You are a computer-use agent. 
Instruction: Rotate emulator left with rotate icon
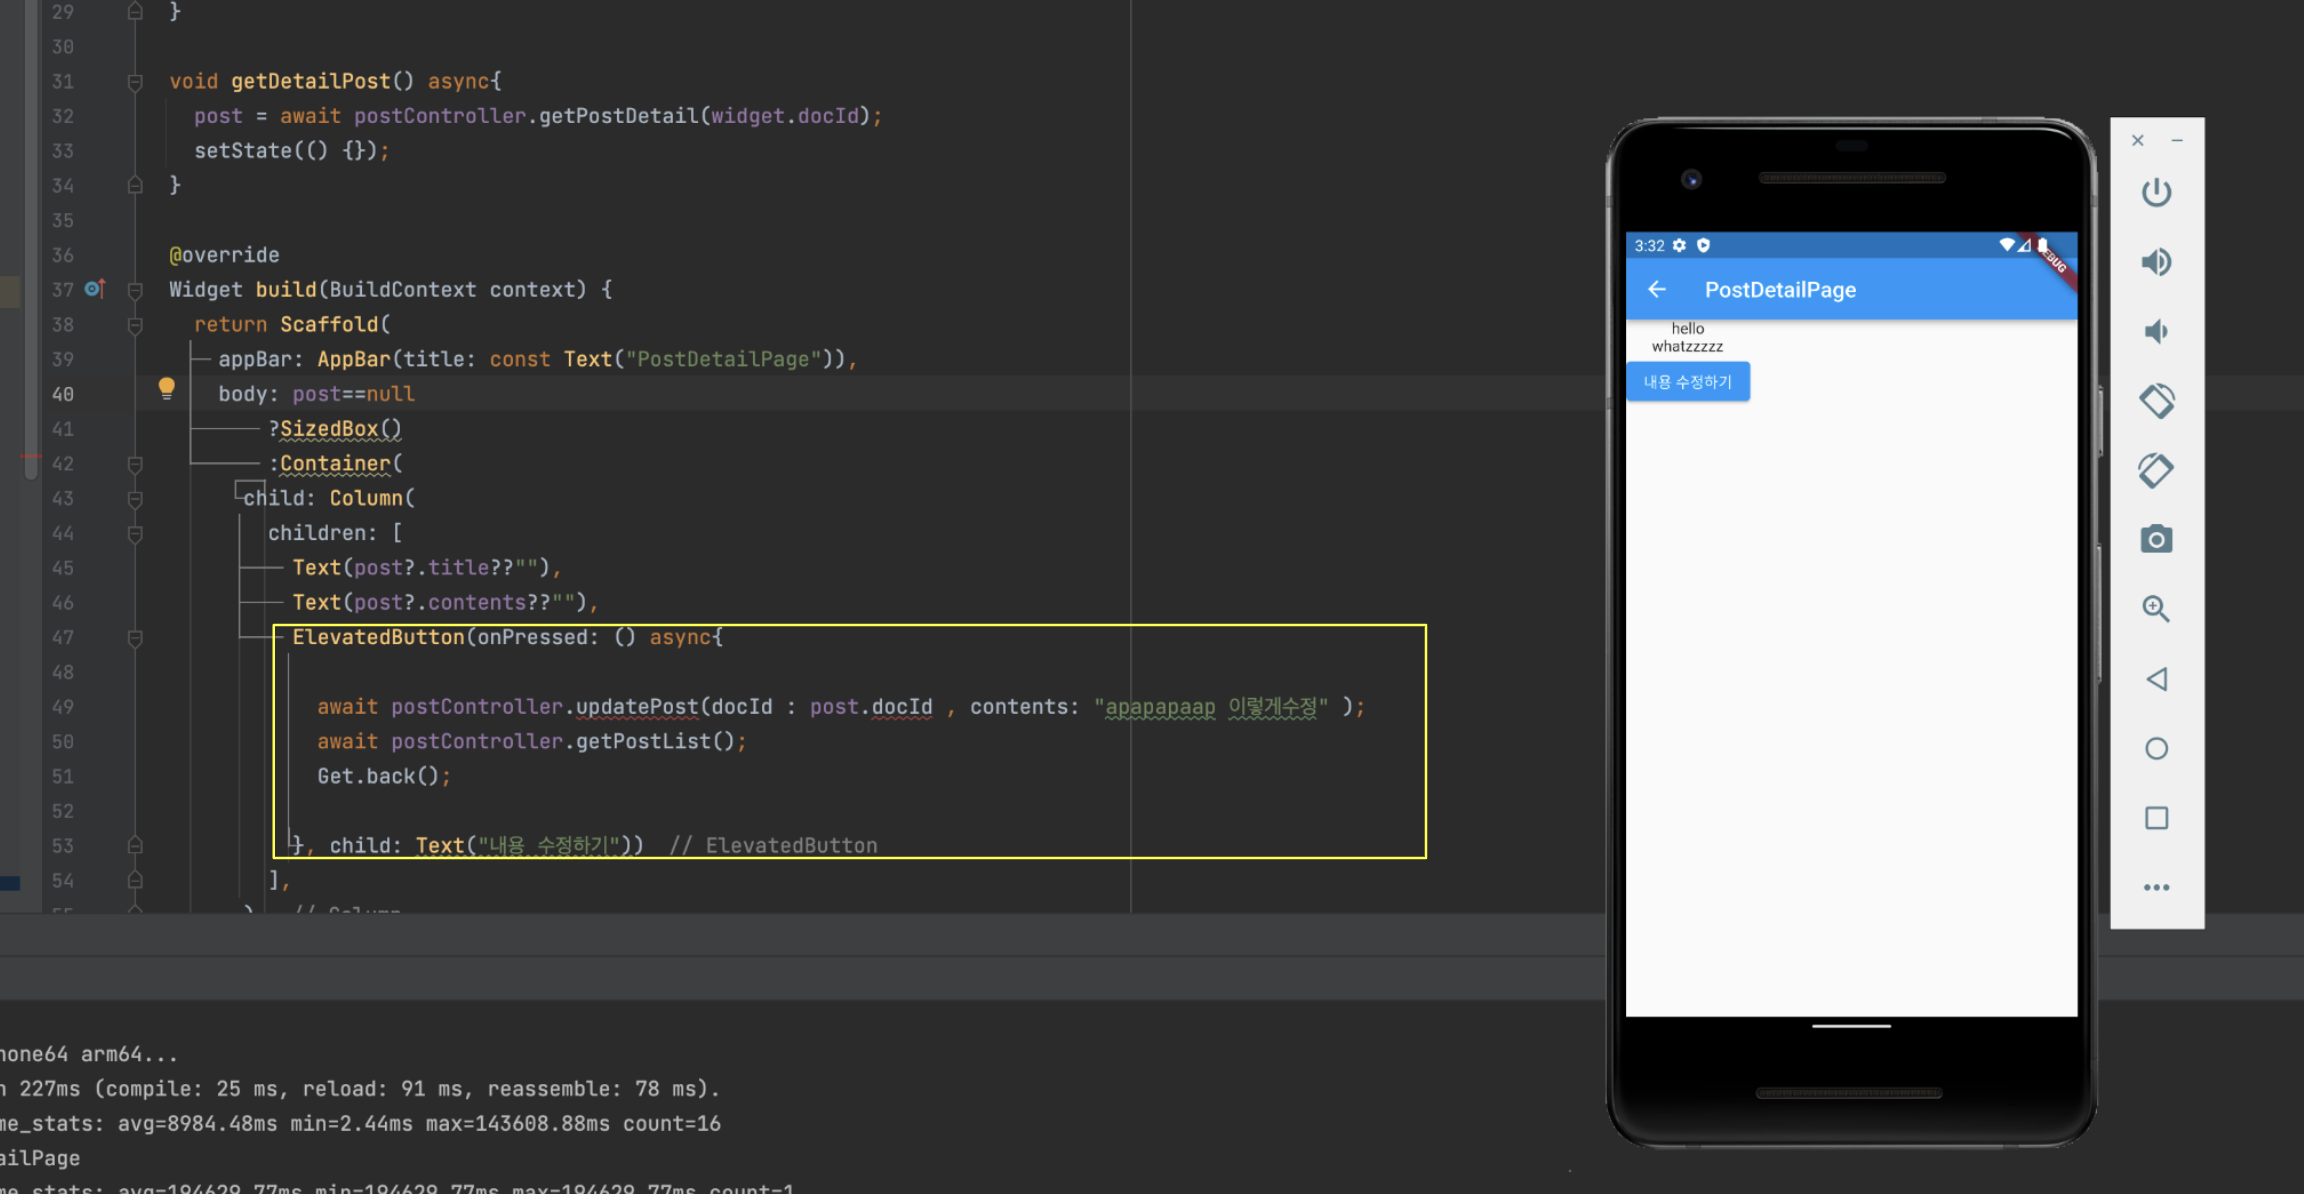pyautogui.click(x=2156, y=401)
